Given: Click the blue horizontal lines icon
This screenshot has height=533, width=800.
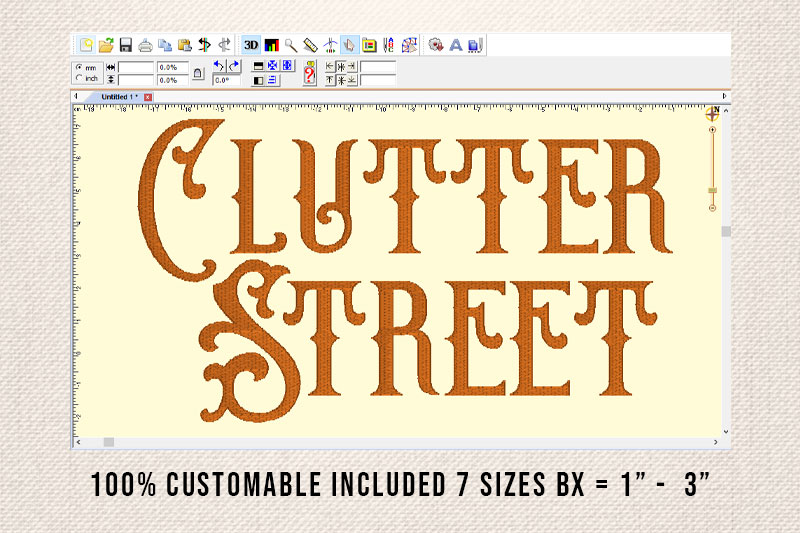Looking at the screenshot, I should [272, 80].
